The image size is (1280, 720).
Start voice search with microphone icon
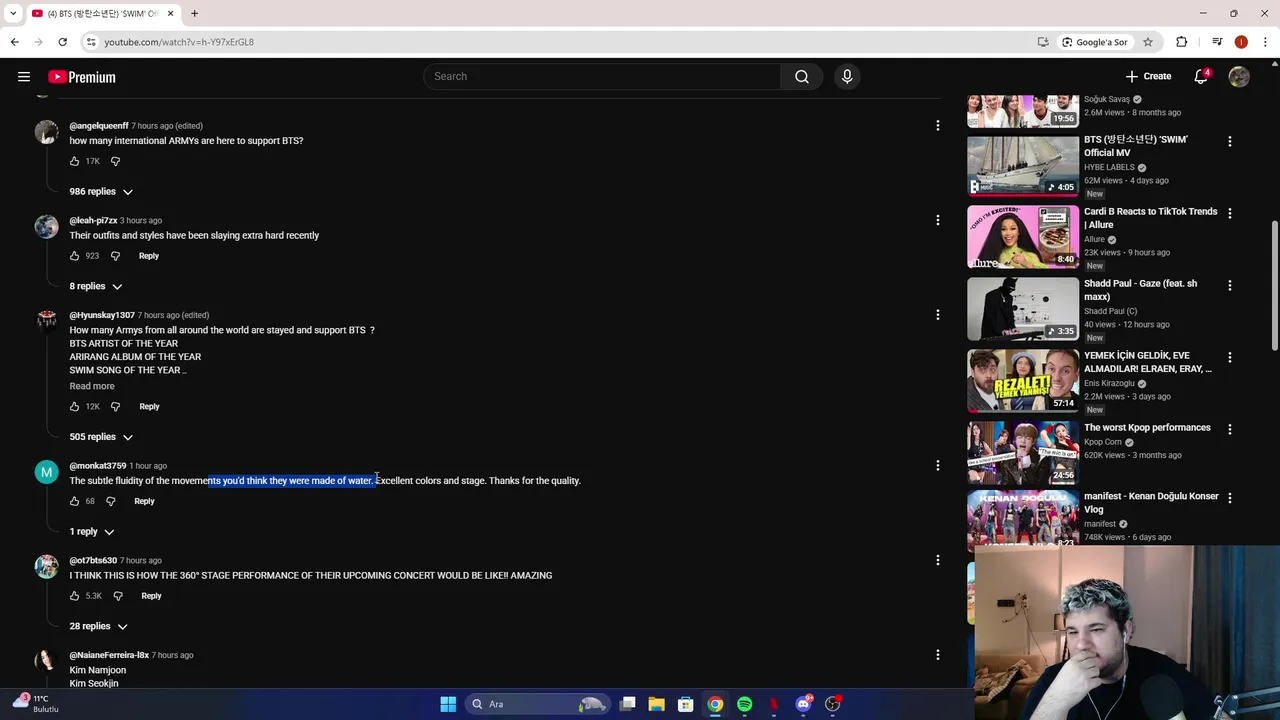(847, 77)
